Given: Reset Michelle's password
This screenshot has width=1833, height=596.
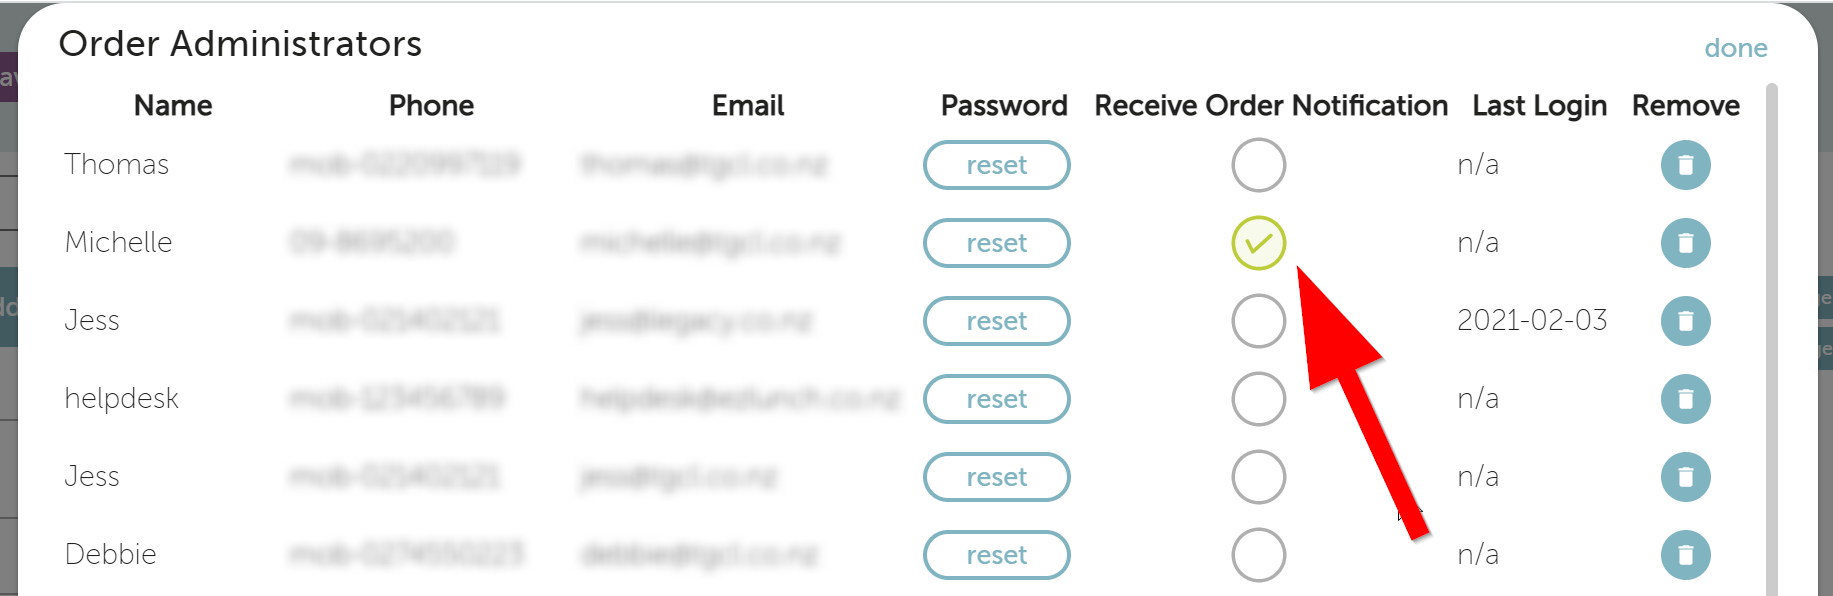Looking at the screenshot, I should [x=996, y=243].
